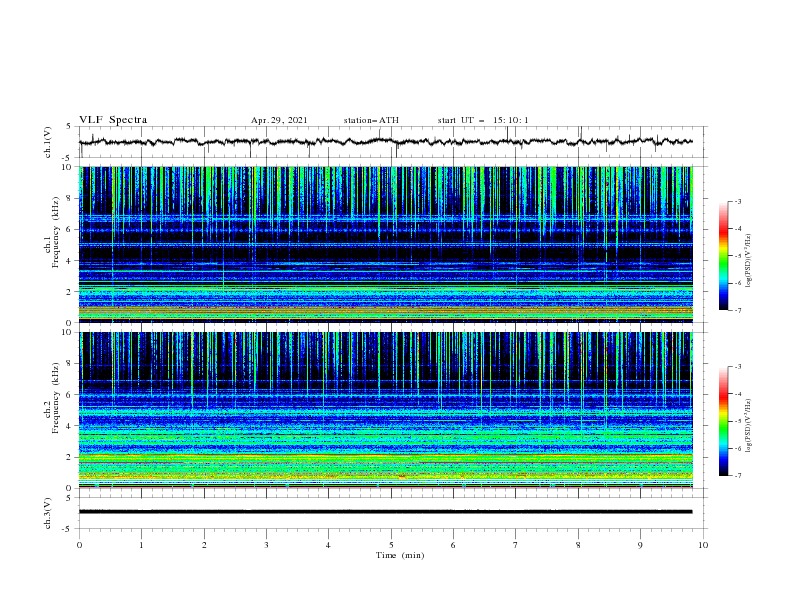The width and height of the screenshot is (792, 612).
Task: Click the 'station=ATH' label
Action: pyautogui.click(x=371, y=120)
